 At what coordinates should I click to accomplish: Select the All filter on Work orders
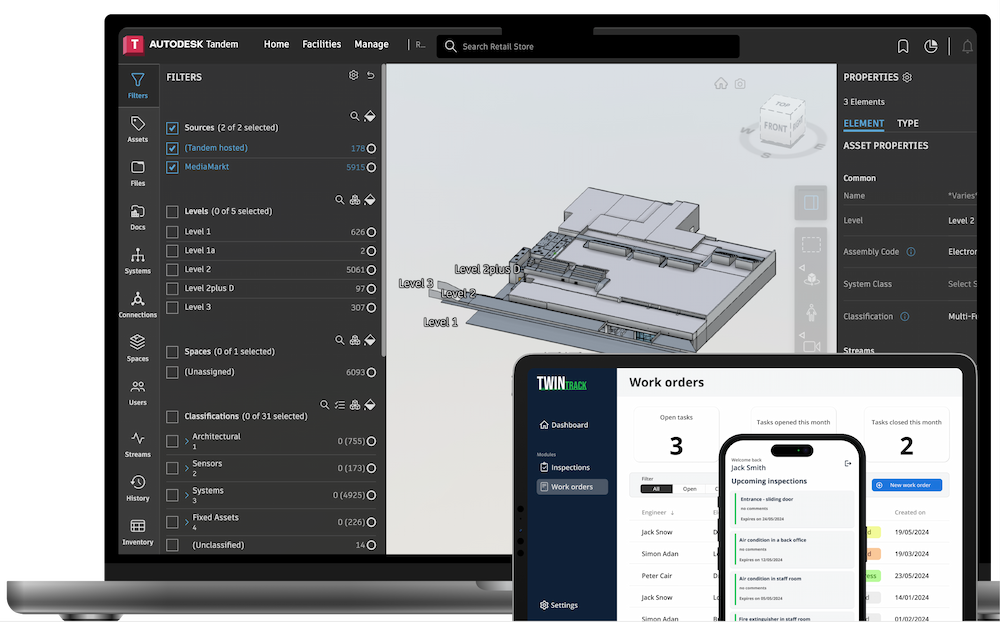656,489
